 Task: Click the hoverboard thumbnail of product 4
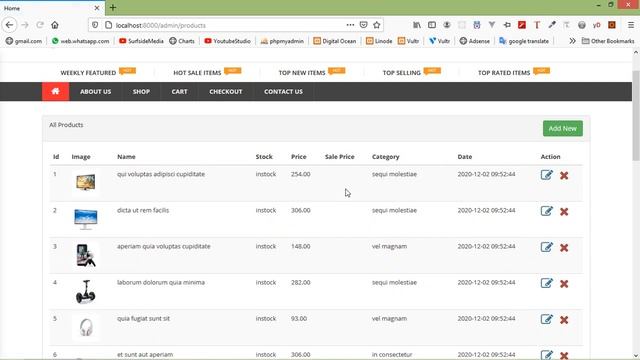86,291
